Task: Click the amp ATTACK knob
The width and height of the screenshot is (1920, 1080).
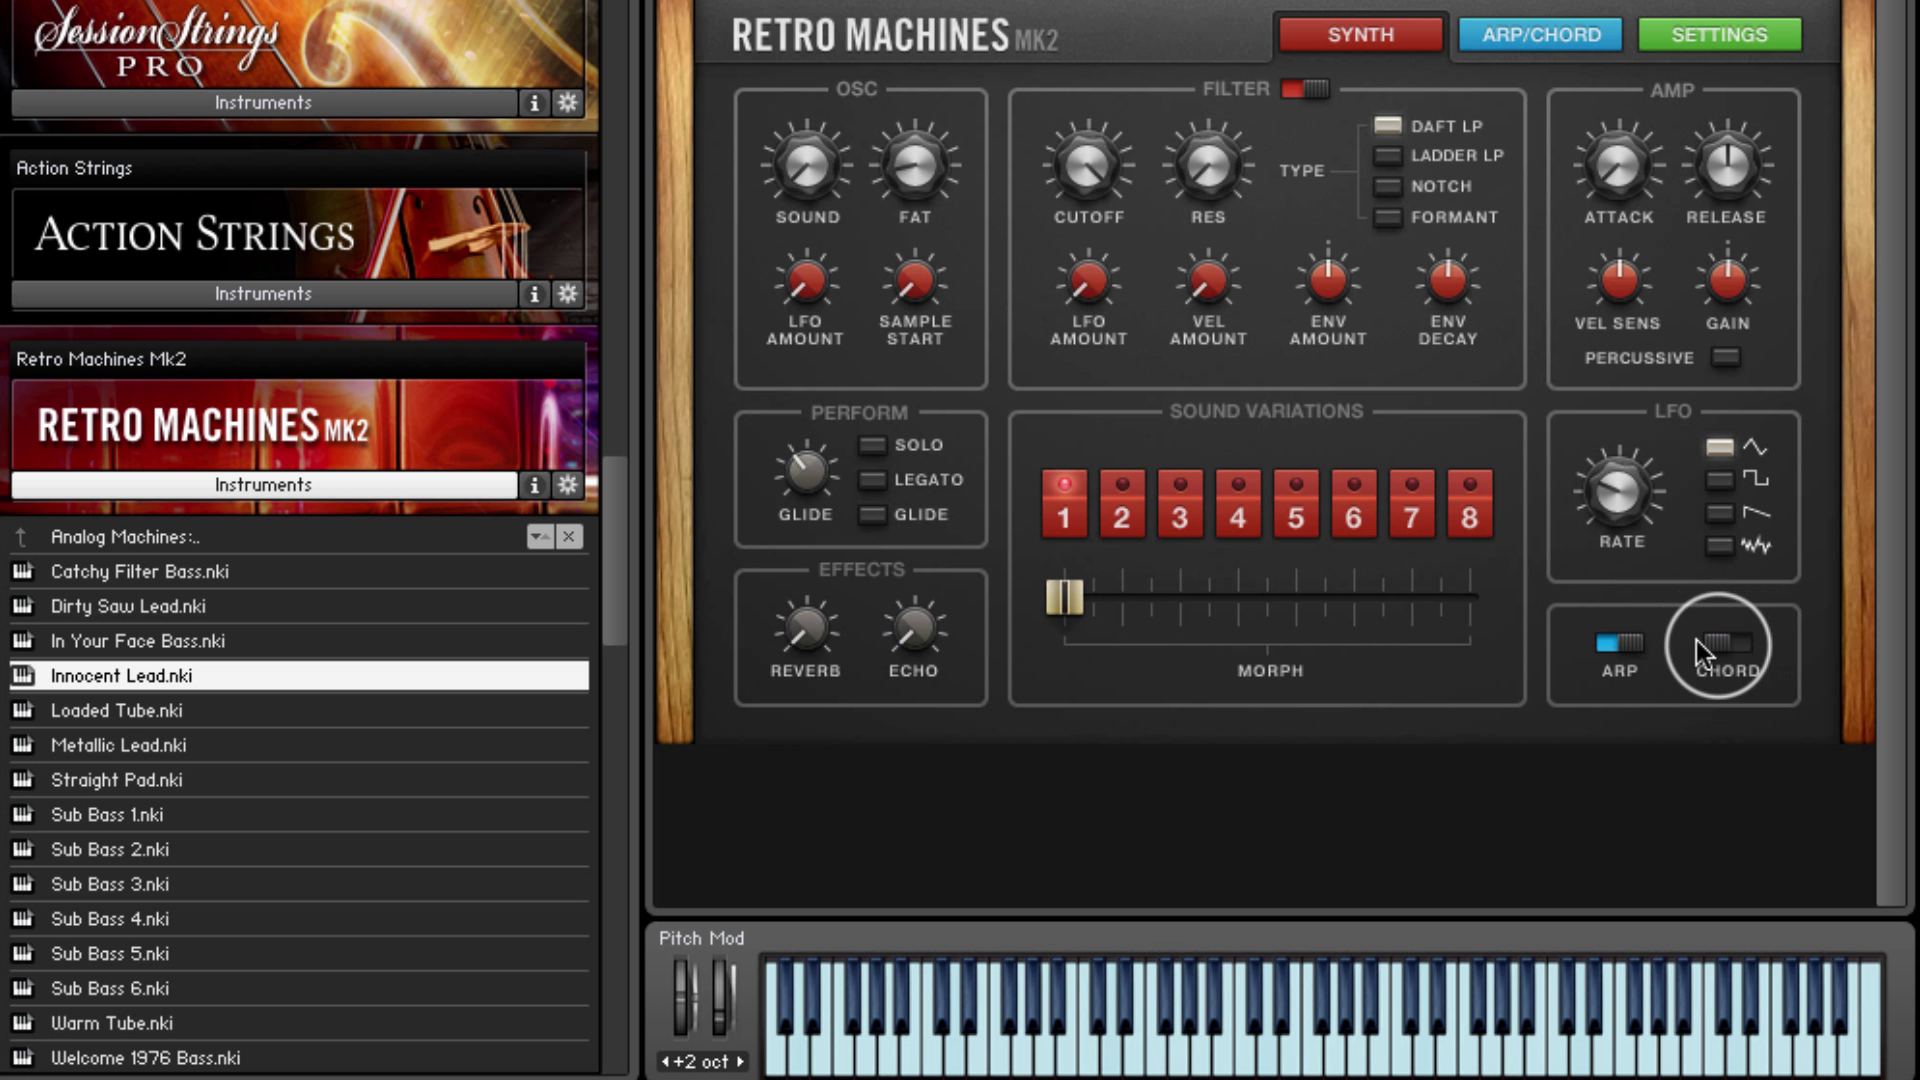Action: 1619,166
